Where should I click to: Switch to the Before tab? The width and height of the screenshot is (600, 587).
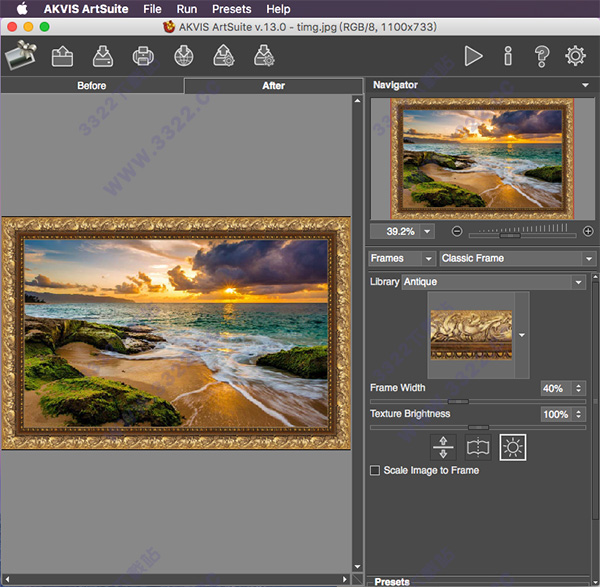coord(92,85)
